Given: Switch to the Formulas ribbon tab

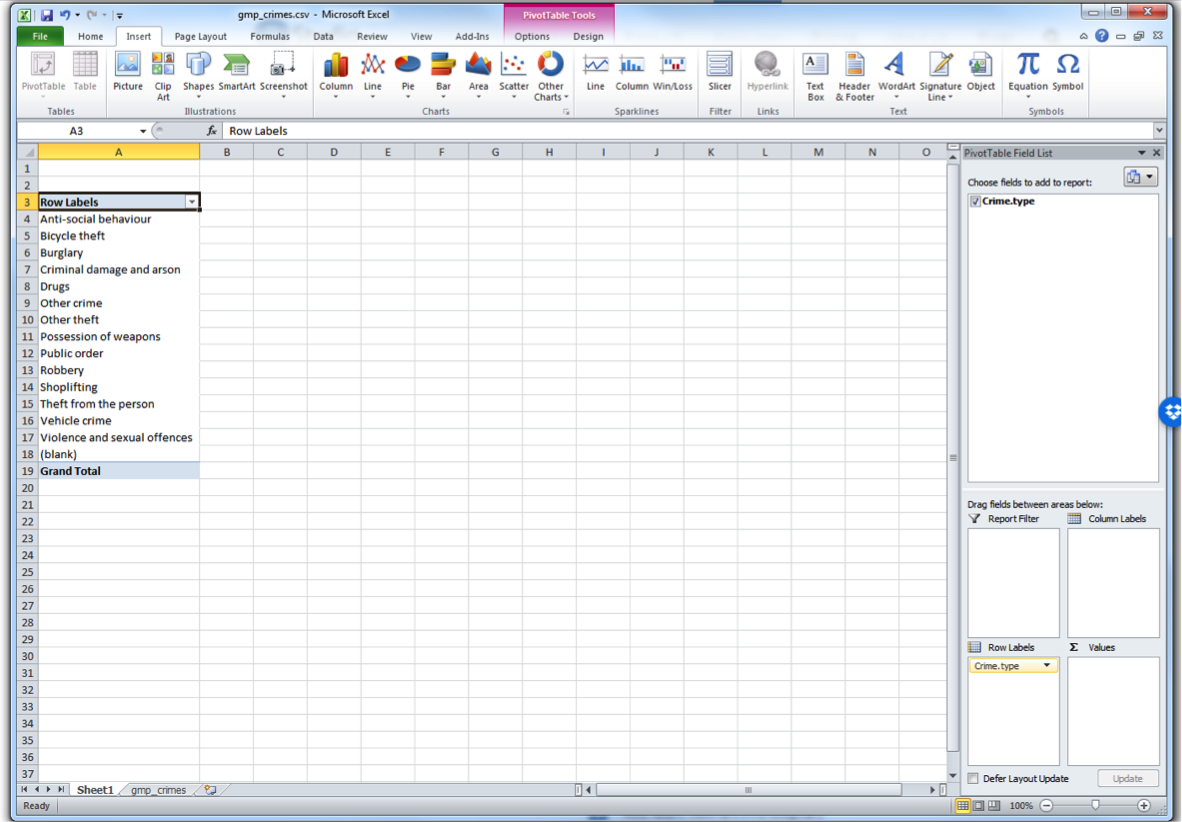Looking at the screenshot, I should pyautogui.click(x=270, y=37).
